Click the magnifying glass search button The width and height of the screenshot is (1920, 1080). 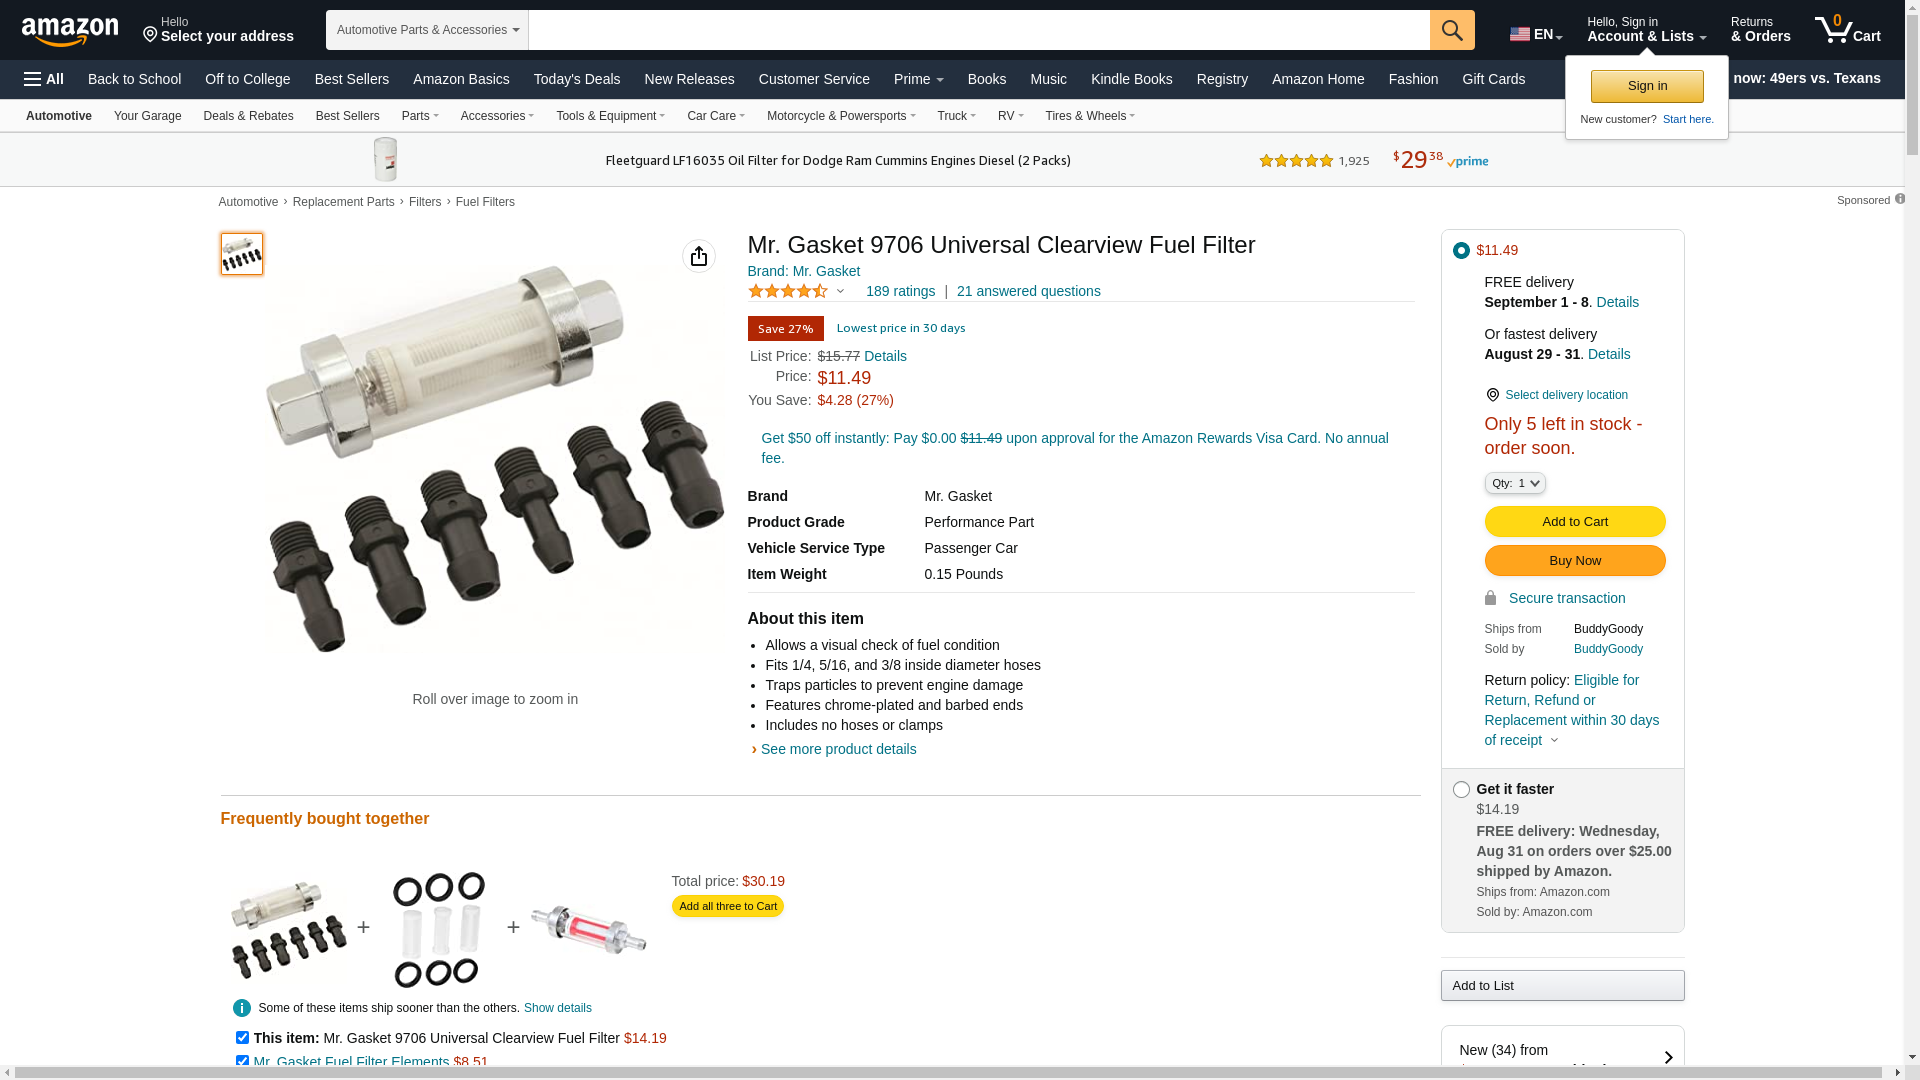click(x=1452, y=30)
